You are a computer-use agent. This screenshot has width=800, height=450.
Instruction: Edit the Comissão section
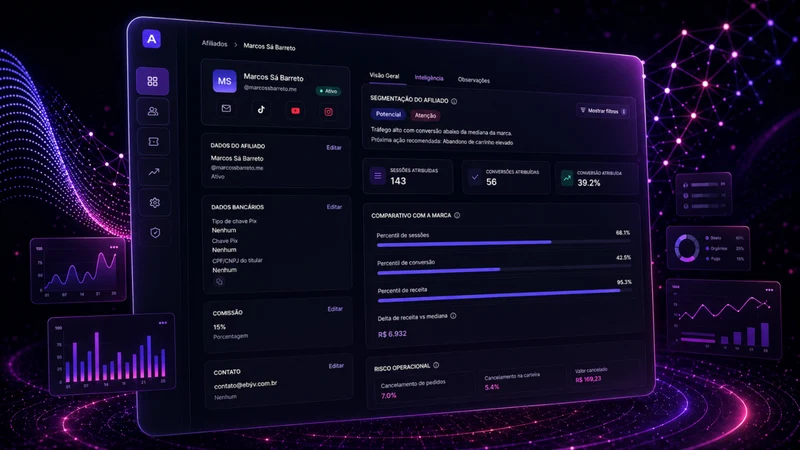point(335,309)
